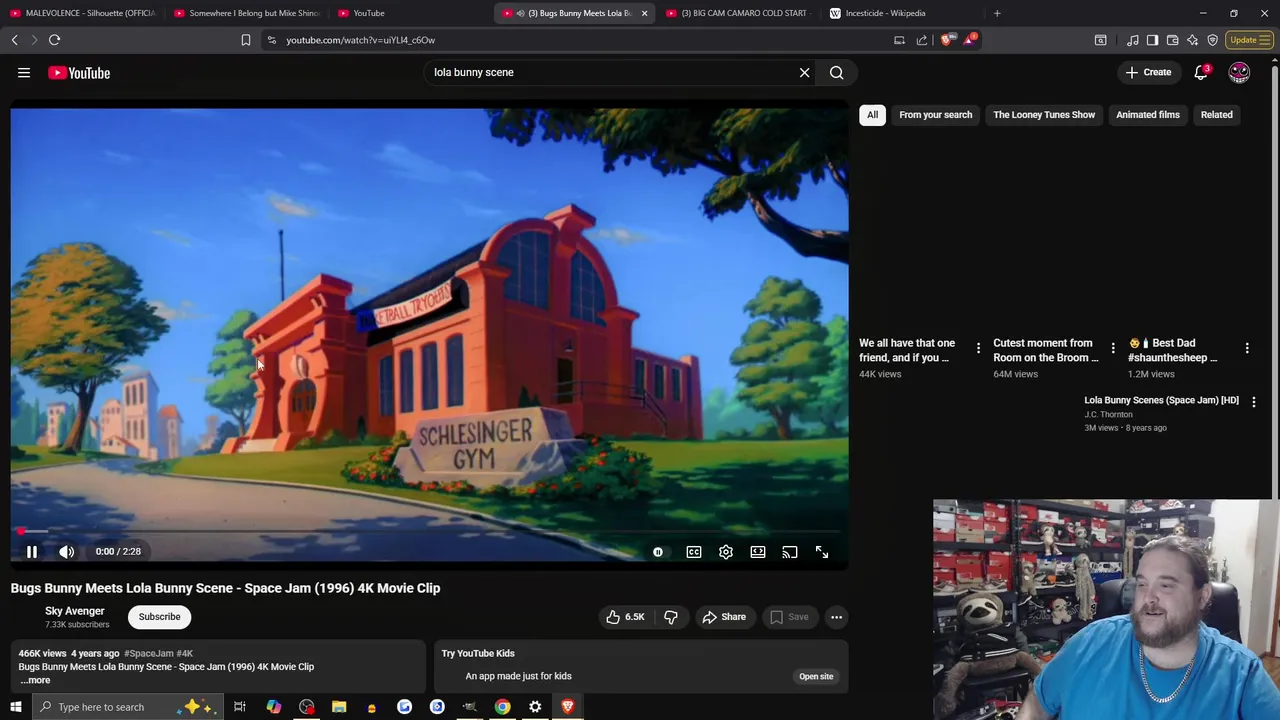Select 'The Looney Tunes Show' chip
The height and width of the screenshot is (720, 1280).
[1044, 115]
